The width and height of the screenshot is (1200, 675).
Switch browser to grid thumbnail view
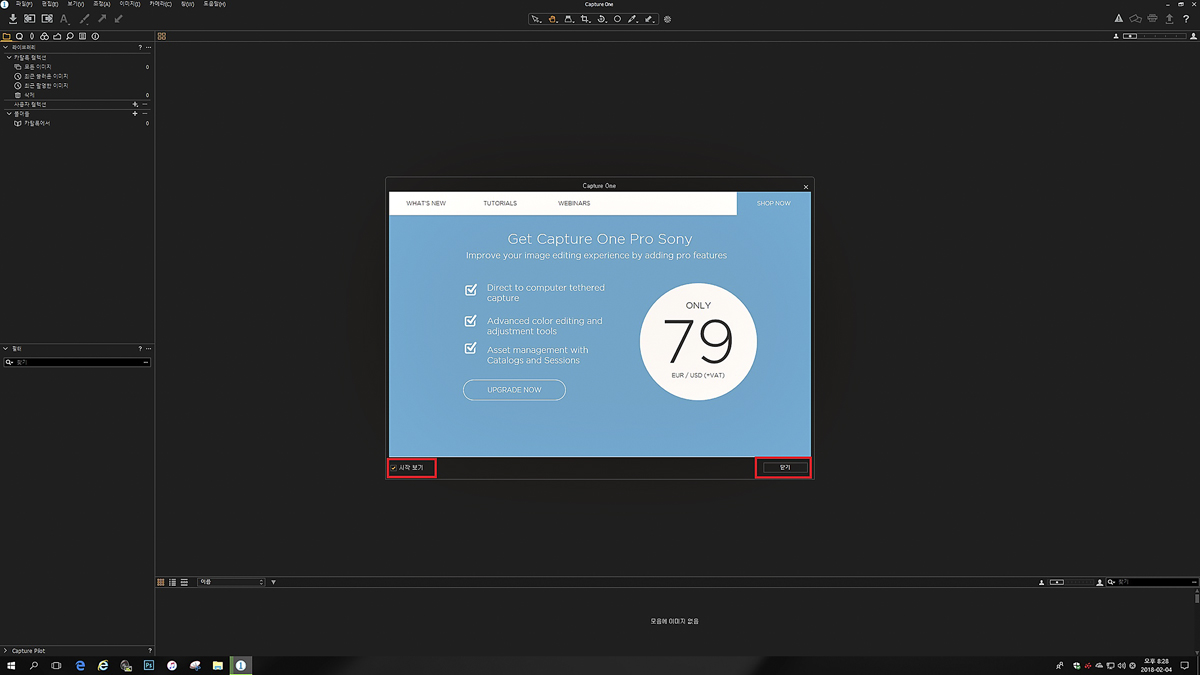coord(161,582)
